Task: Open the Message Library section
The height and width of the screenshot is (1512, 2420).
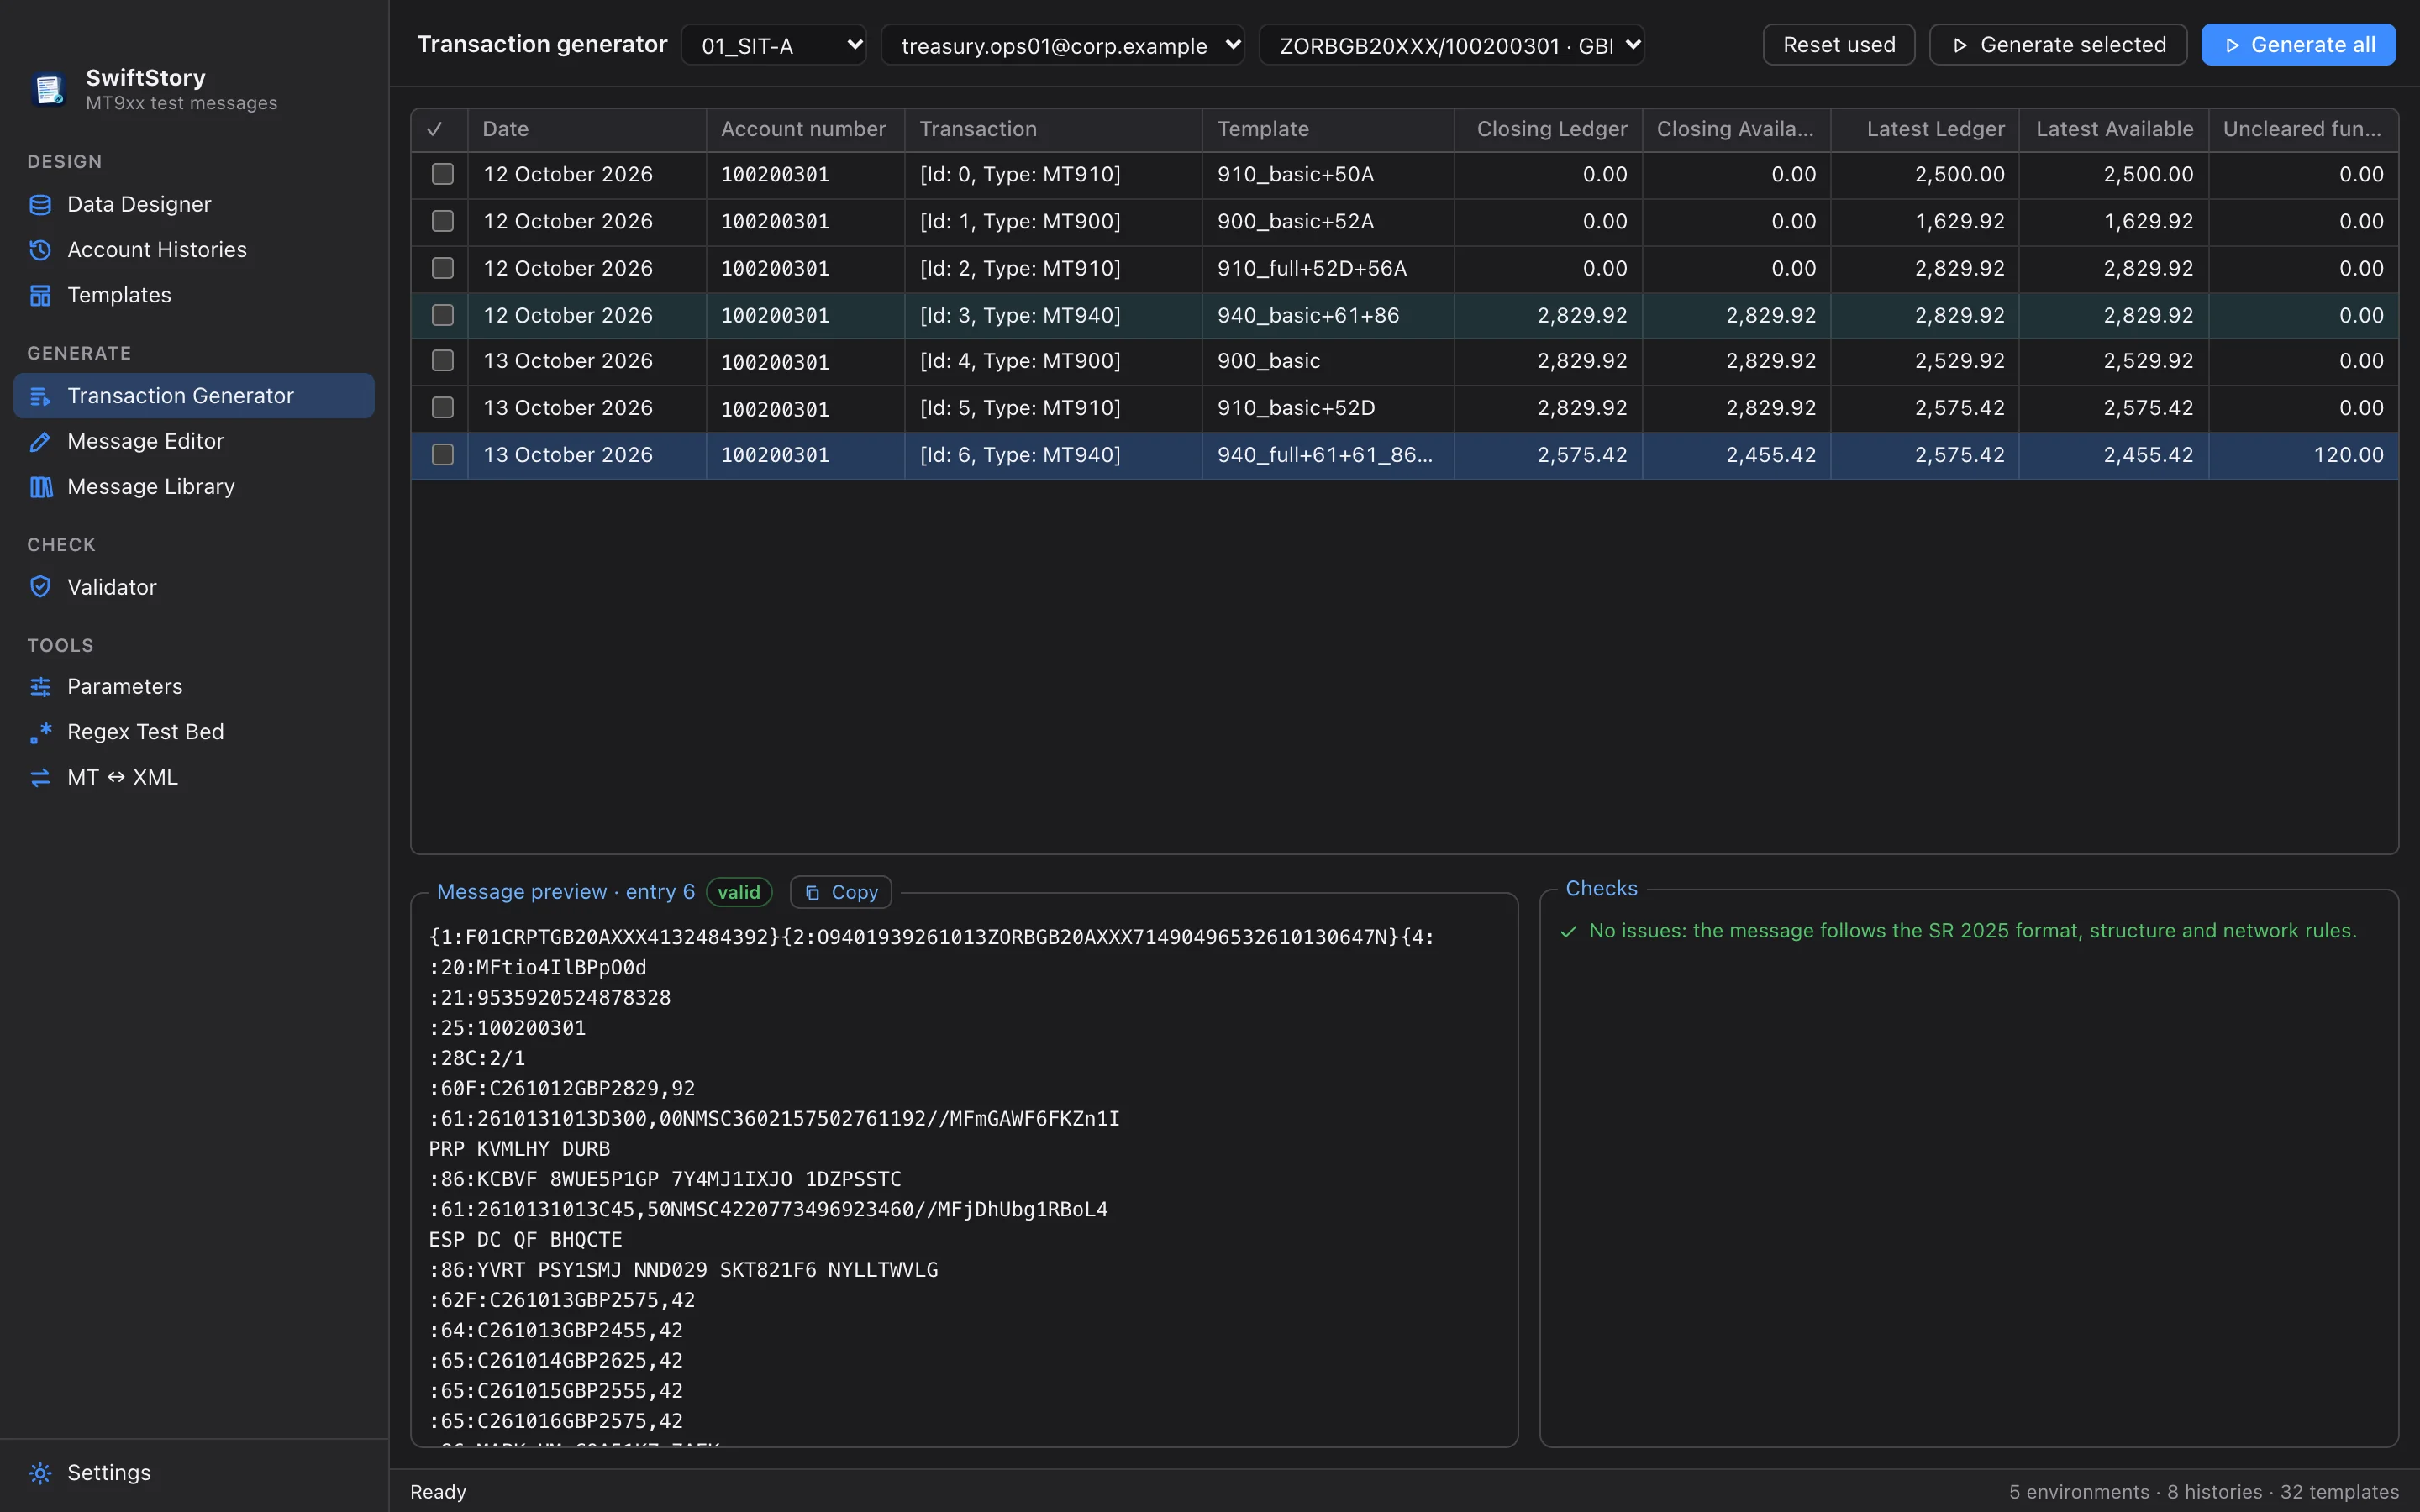Action: pos(194,487)
